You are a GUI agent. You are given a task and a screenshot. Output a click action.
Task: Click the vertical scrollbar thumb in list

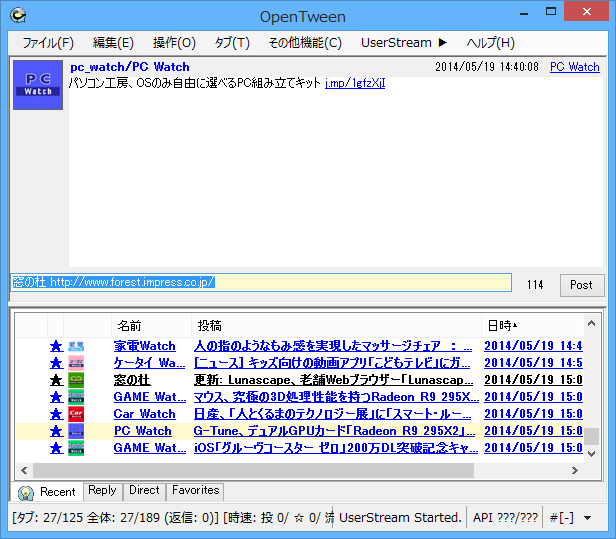coord(591,436)
